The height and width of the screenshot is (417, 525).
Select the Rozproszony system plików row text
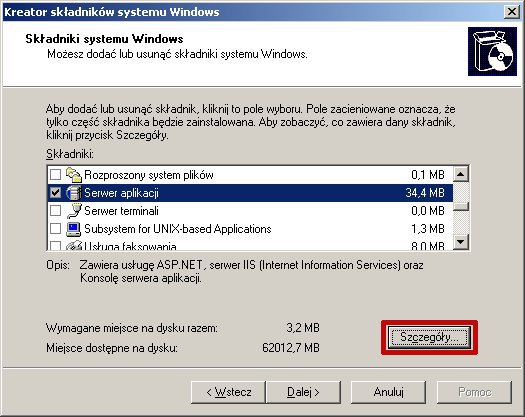pyautogui.click(x=149, y=175)
